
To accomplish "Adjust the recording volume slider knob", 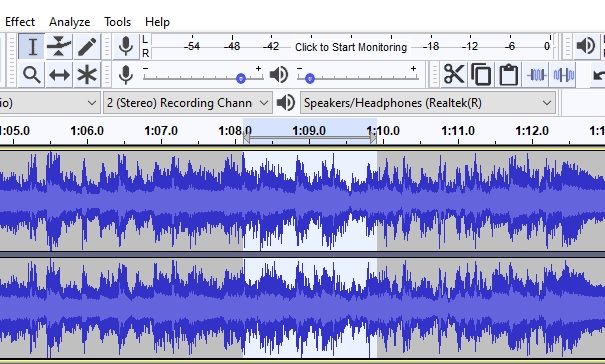I will click(241, 79).
